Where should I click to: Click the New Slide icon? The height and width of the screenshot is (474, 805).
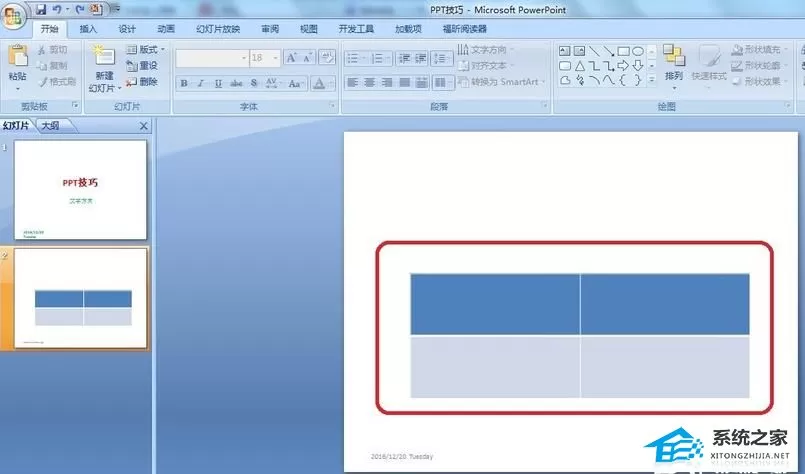click(x=104, y=56)
